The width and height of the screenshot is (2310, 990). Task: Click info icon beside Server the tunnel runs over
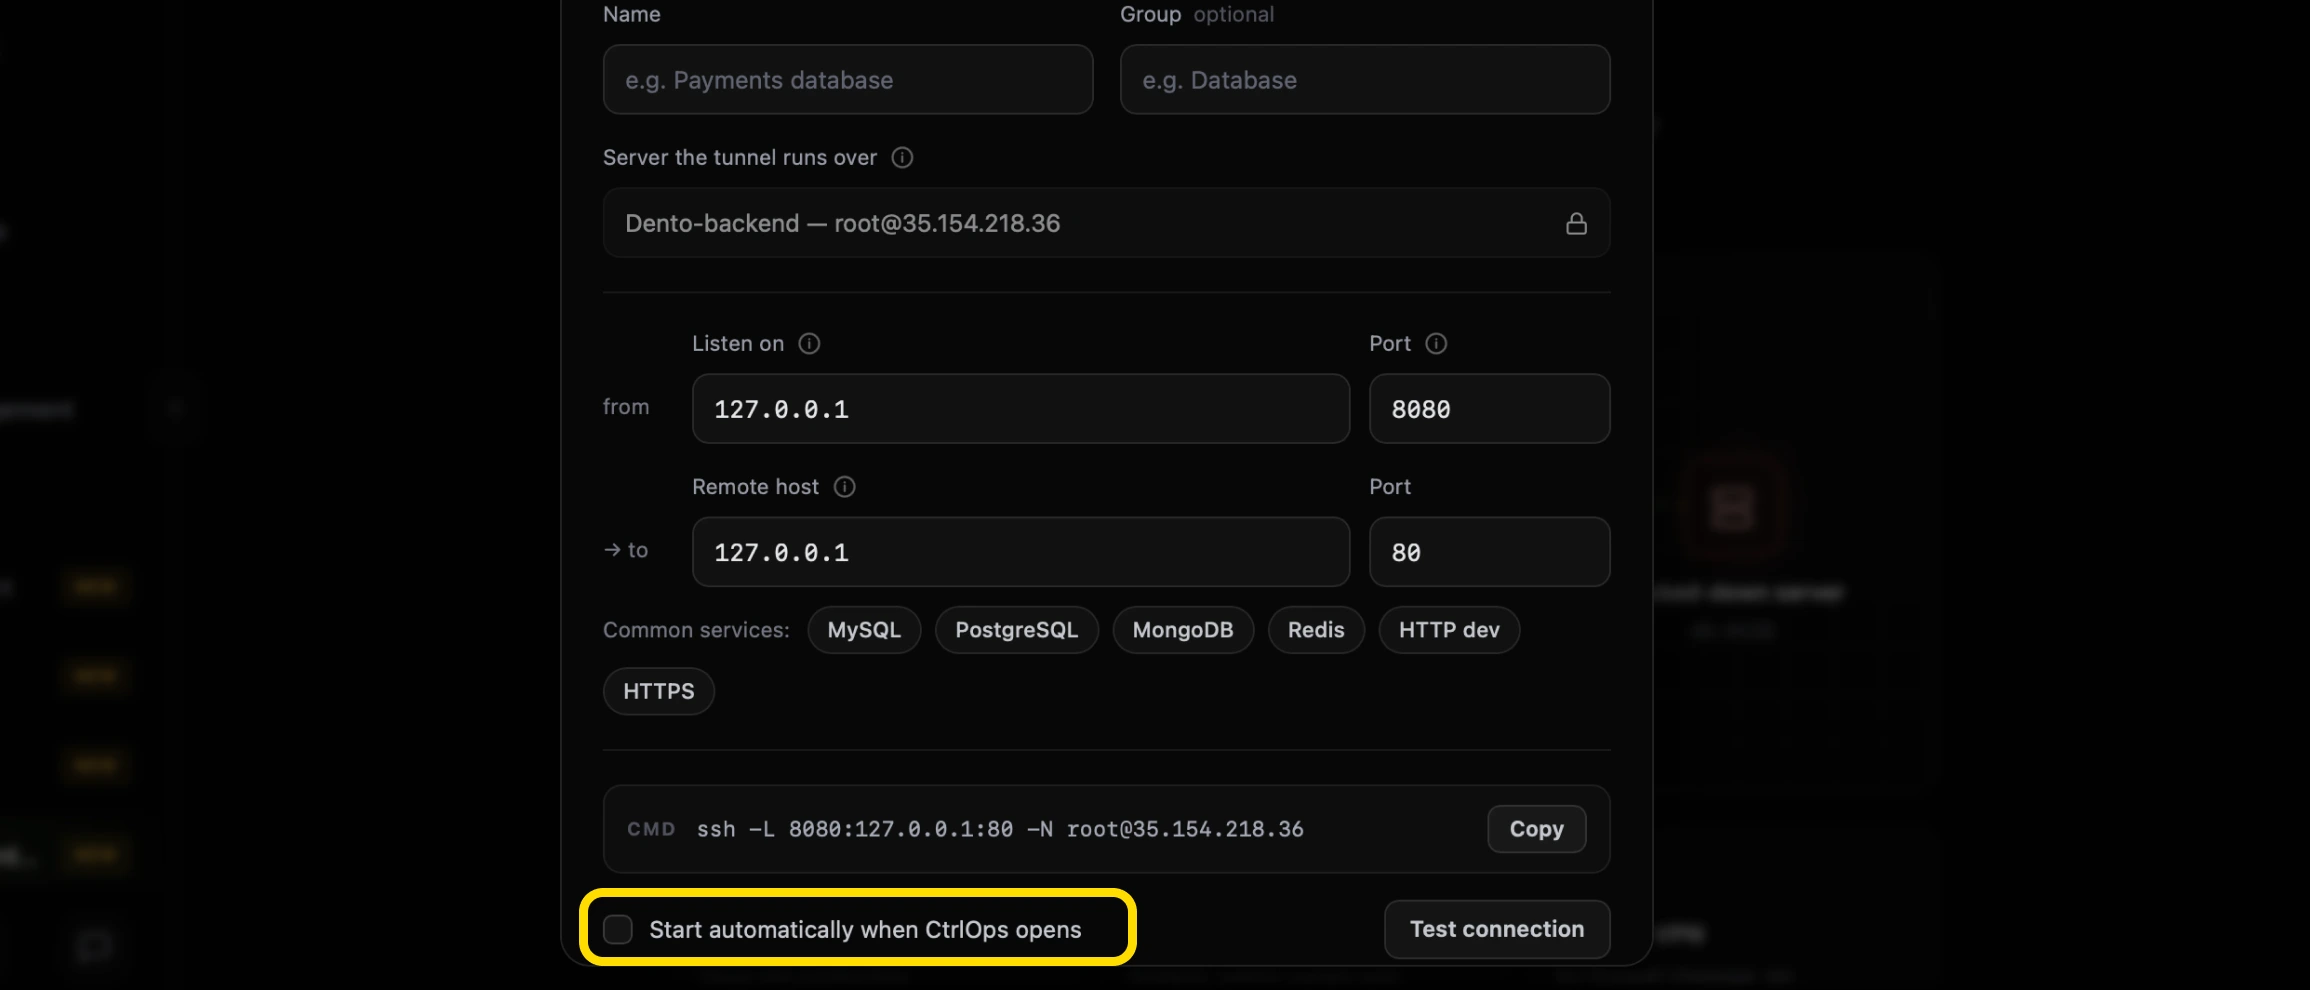(x=902, y=158)
